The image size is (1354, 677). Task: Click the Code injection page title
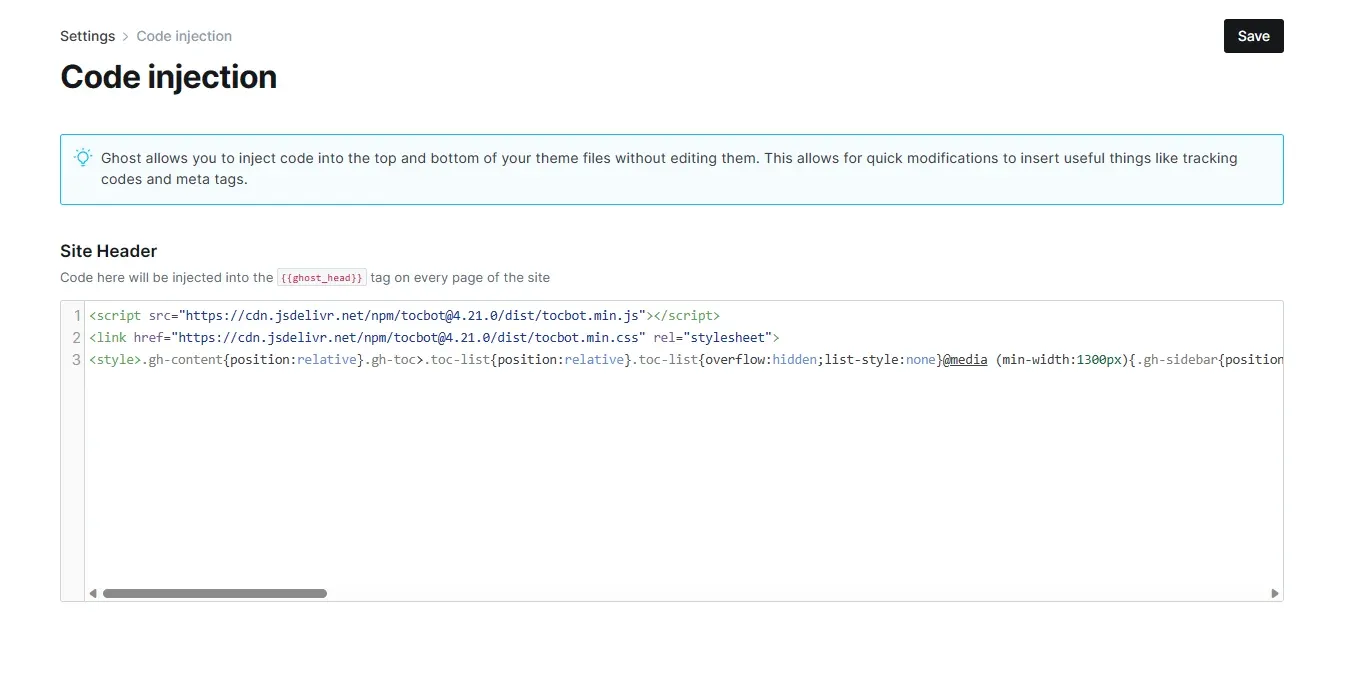168,77
